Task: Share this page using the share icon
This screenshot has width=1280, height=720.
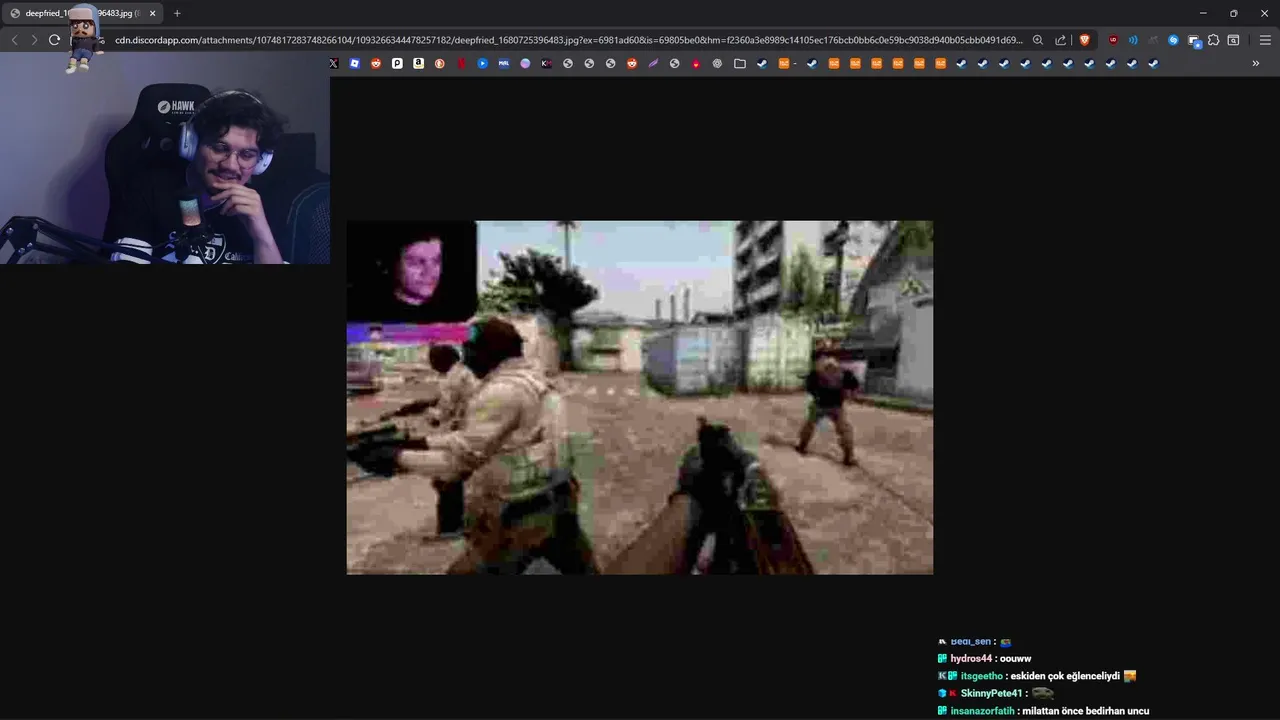Action: (x=1060, y=40)
